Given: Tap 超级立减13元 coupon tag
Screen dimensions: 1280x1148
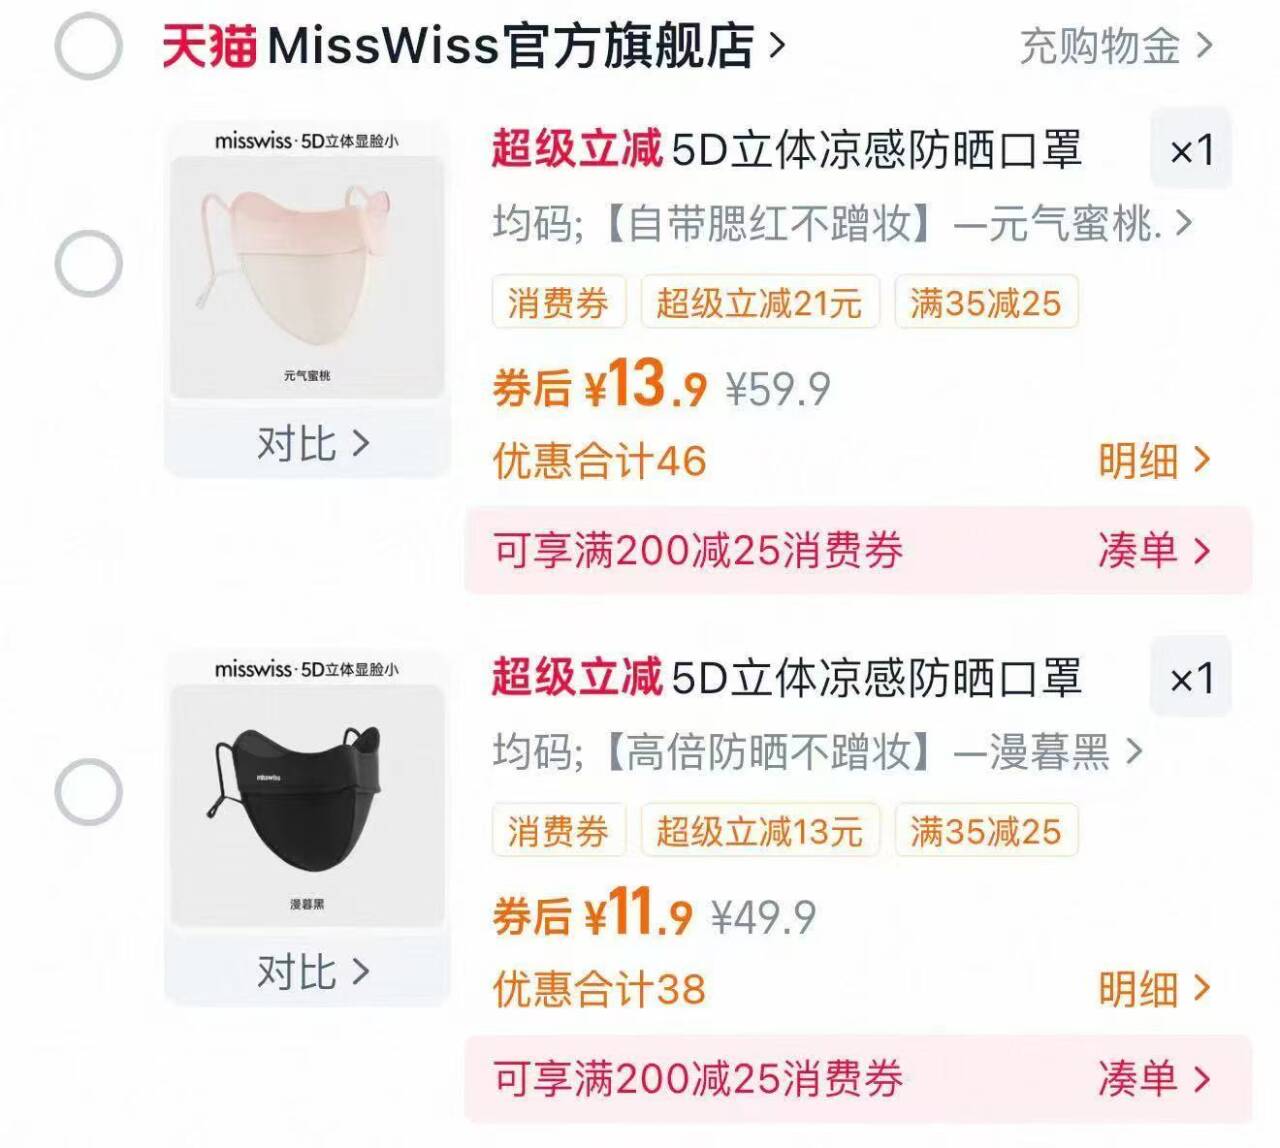Looking at the screenshot, I should point(759,830).
